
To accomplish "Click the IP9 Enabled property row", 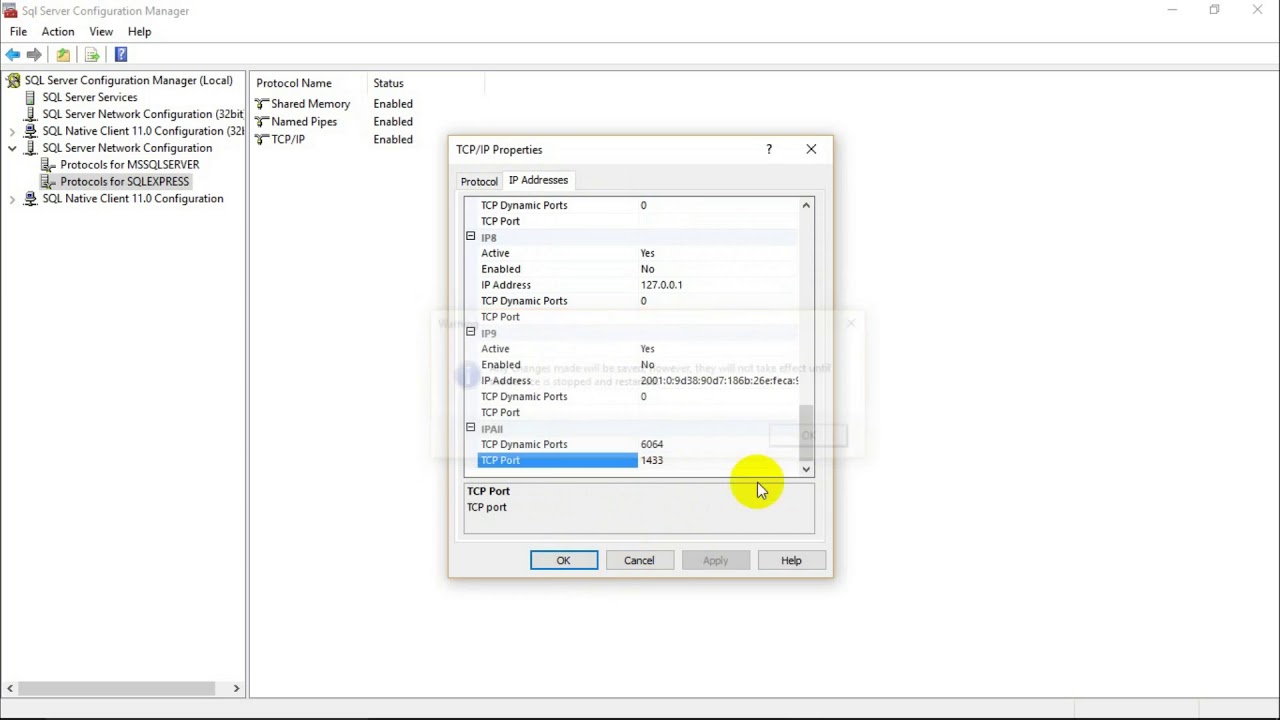I will [x=638, y=365].
